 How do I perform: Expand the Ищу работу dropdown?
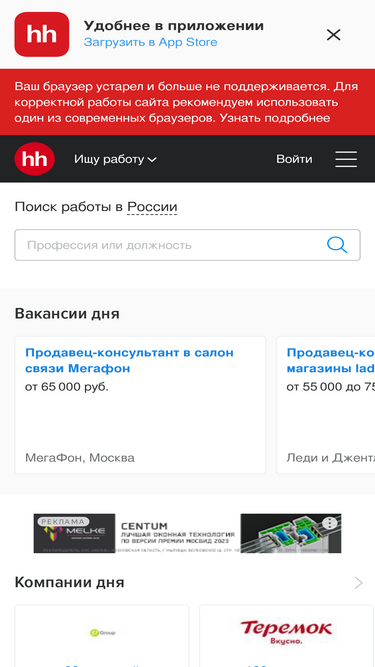click(115, 159)
